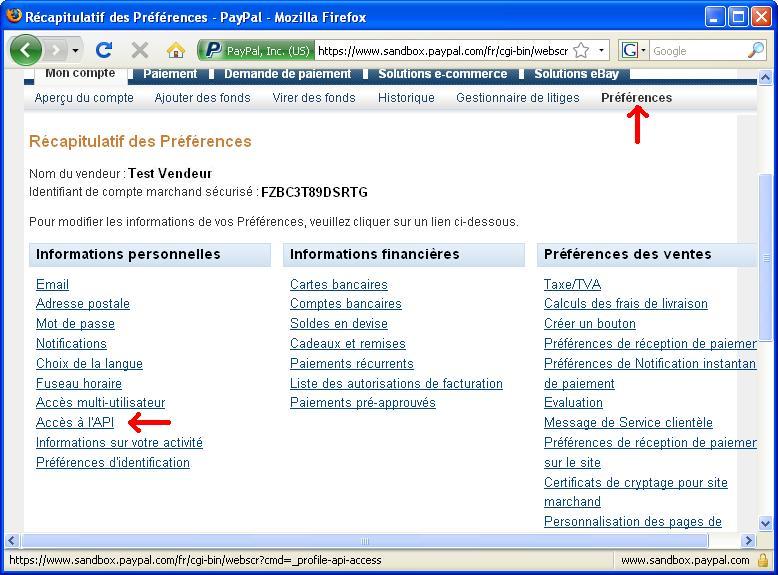Screen dimensions: 778x575
Task: Open the Email link
Action: pyautogui.click(x=53, y=285)
